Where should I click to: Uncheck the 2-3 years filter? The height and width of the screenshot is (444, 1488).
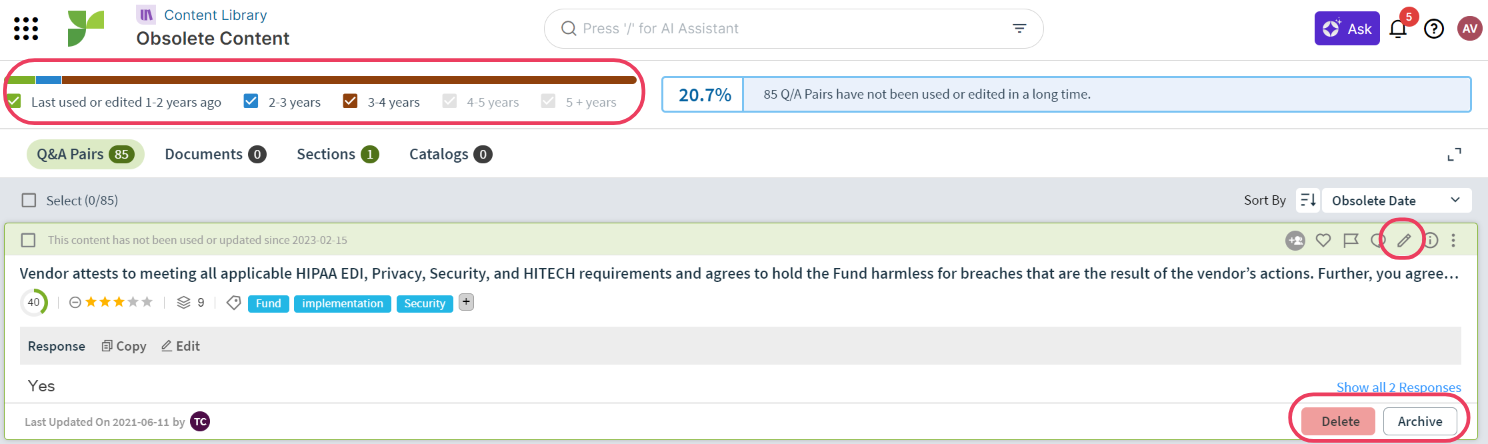point(251,101)
